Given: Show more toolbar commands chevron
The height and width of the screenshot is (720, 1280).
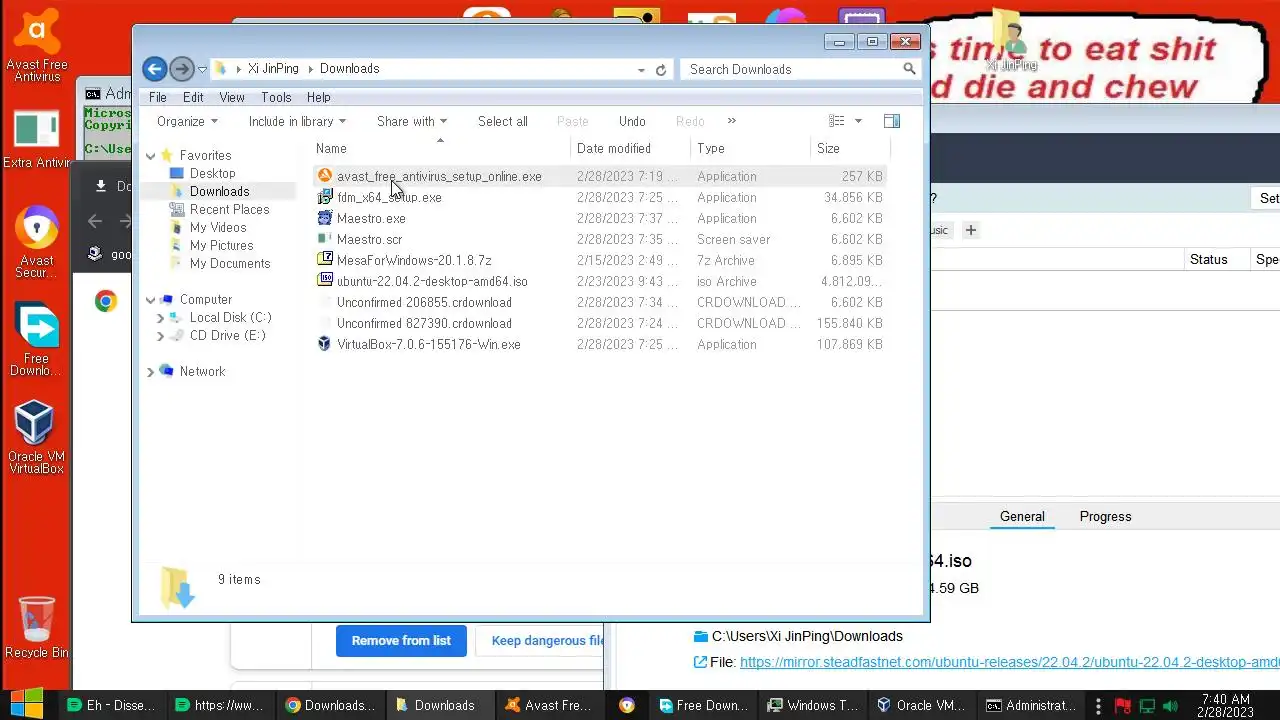Looking at the screenshot, I should [731, 121].
